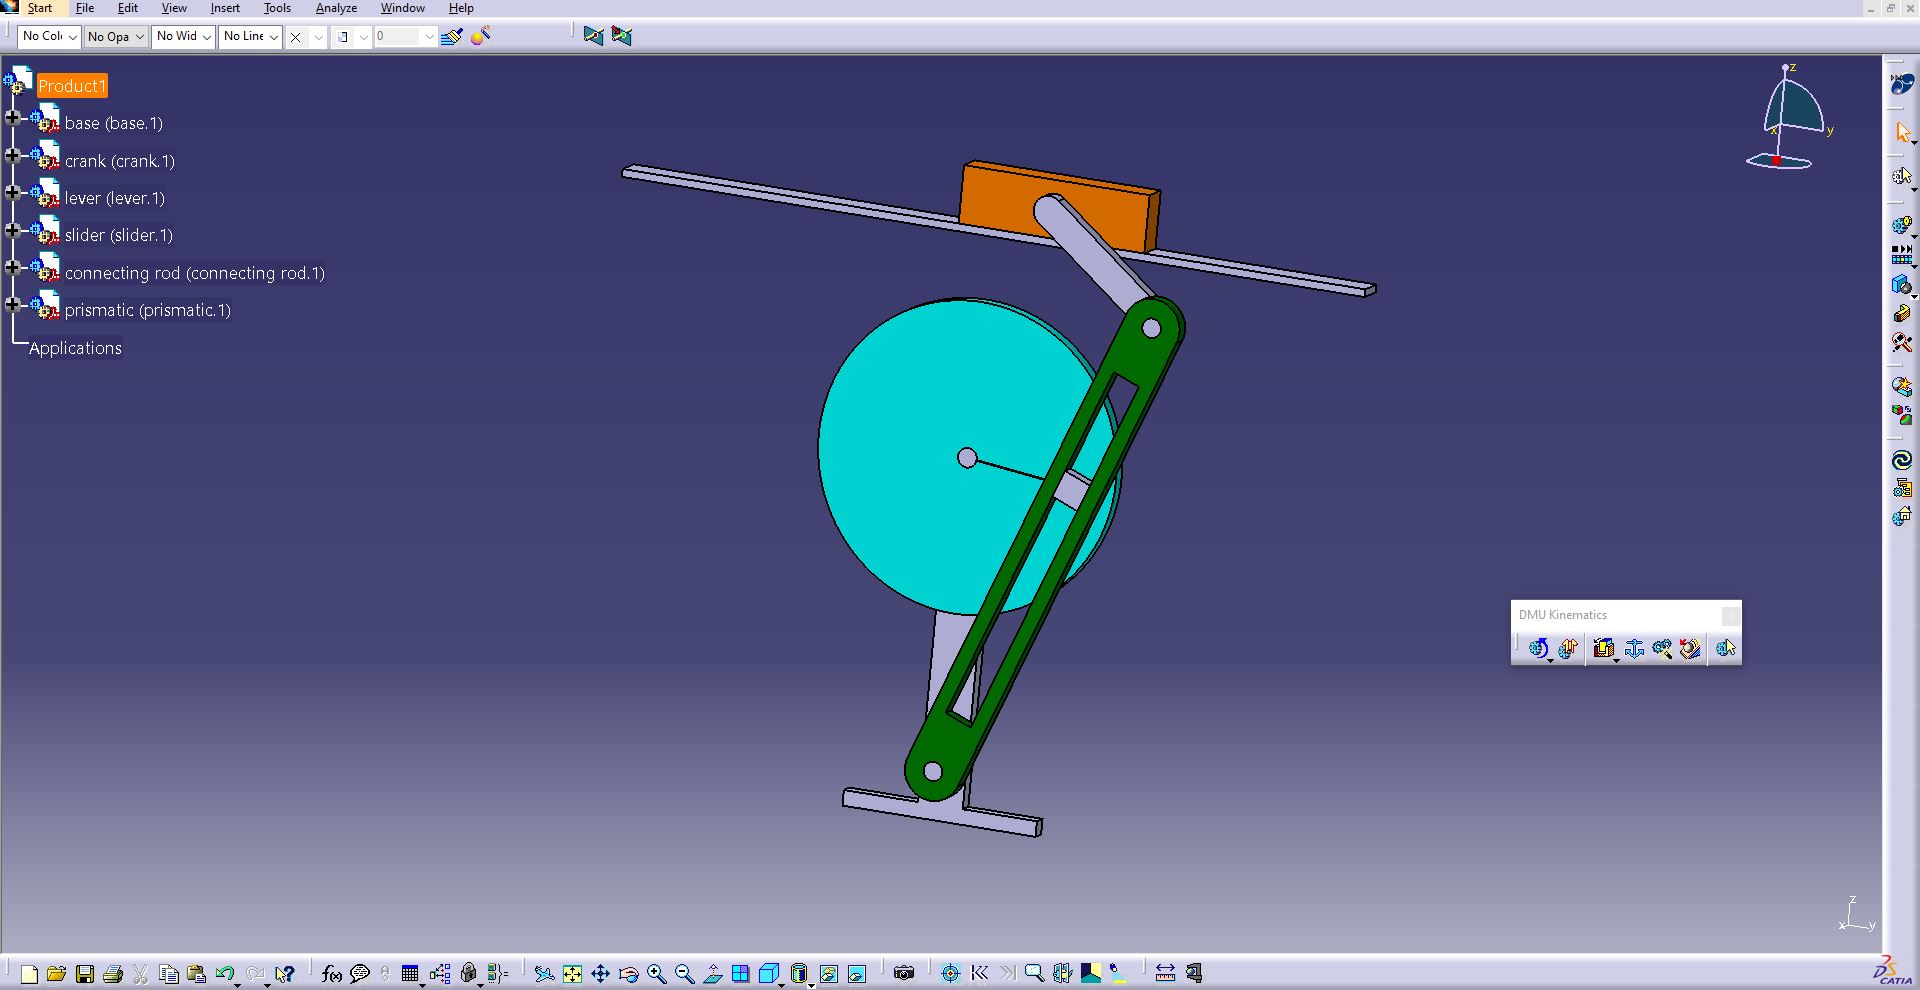Open the View Mode shading cylinder icon
This screenshot has height=990, width=1920.
[799, 973]
